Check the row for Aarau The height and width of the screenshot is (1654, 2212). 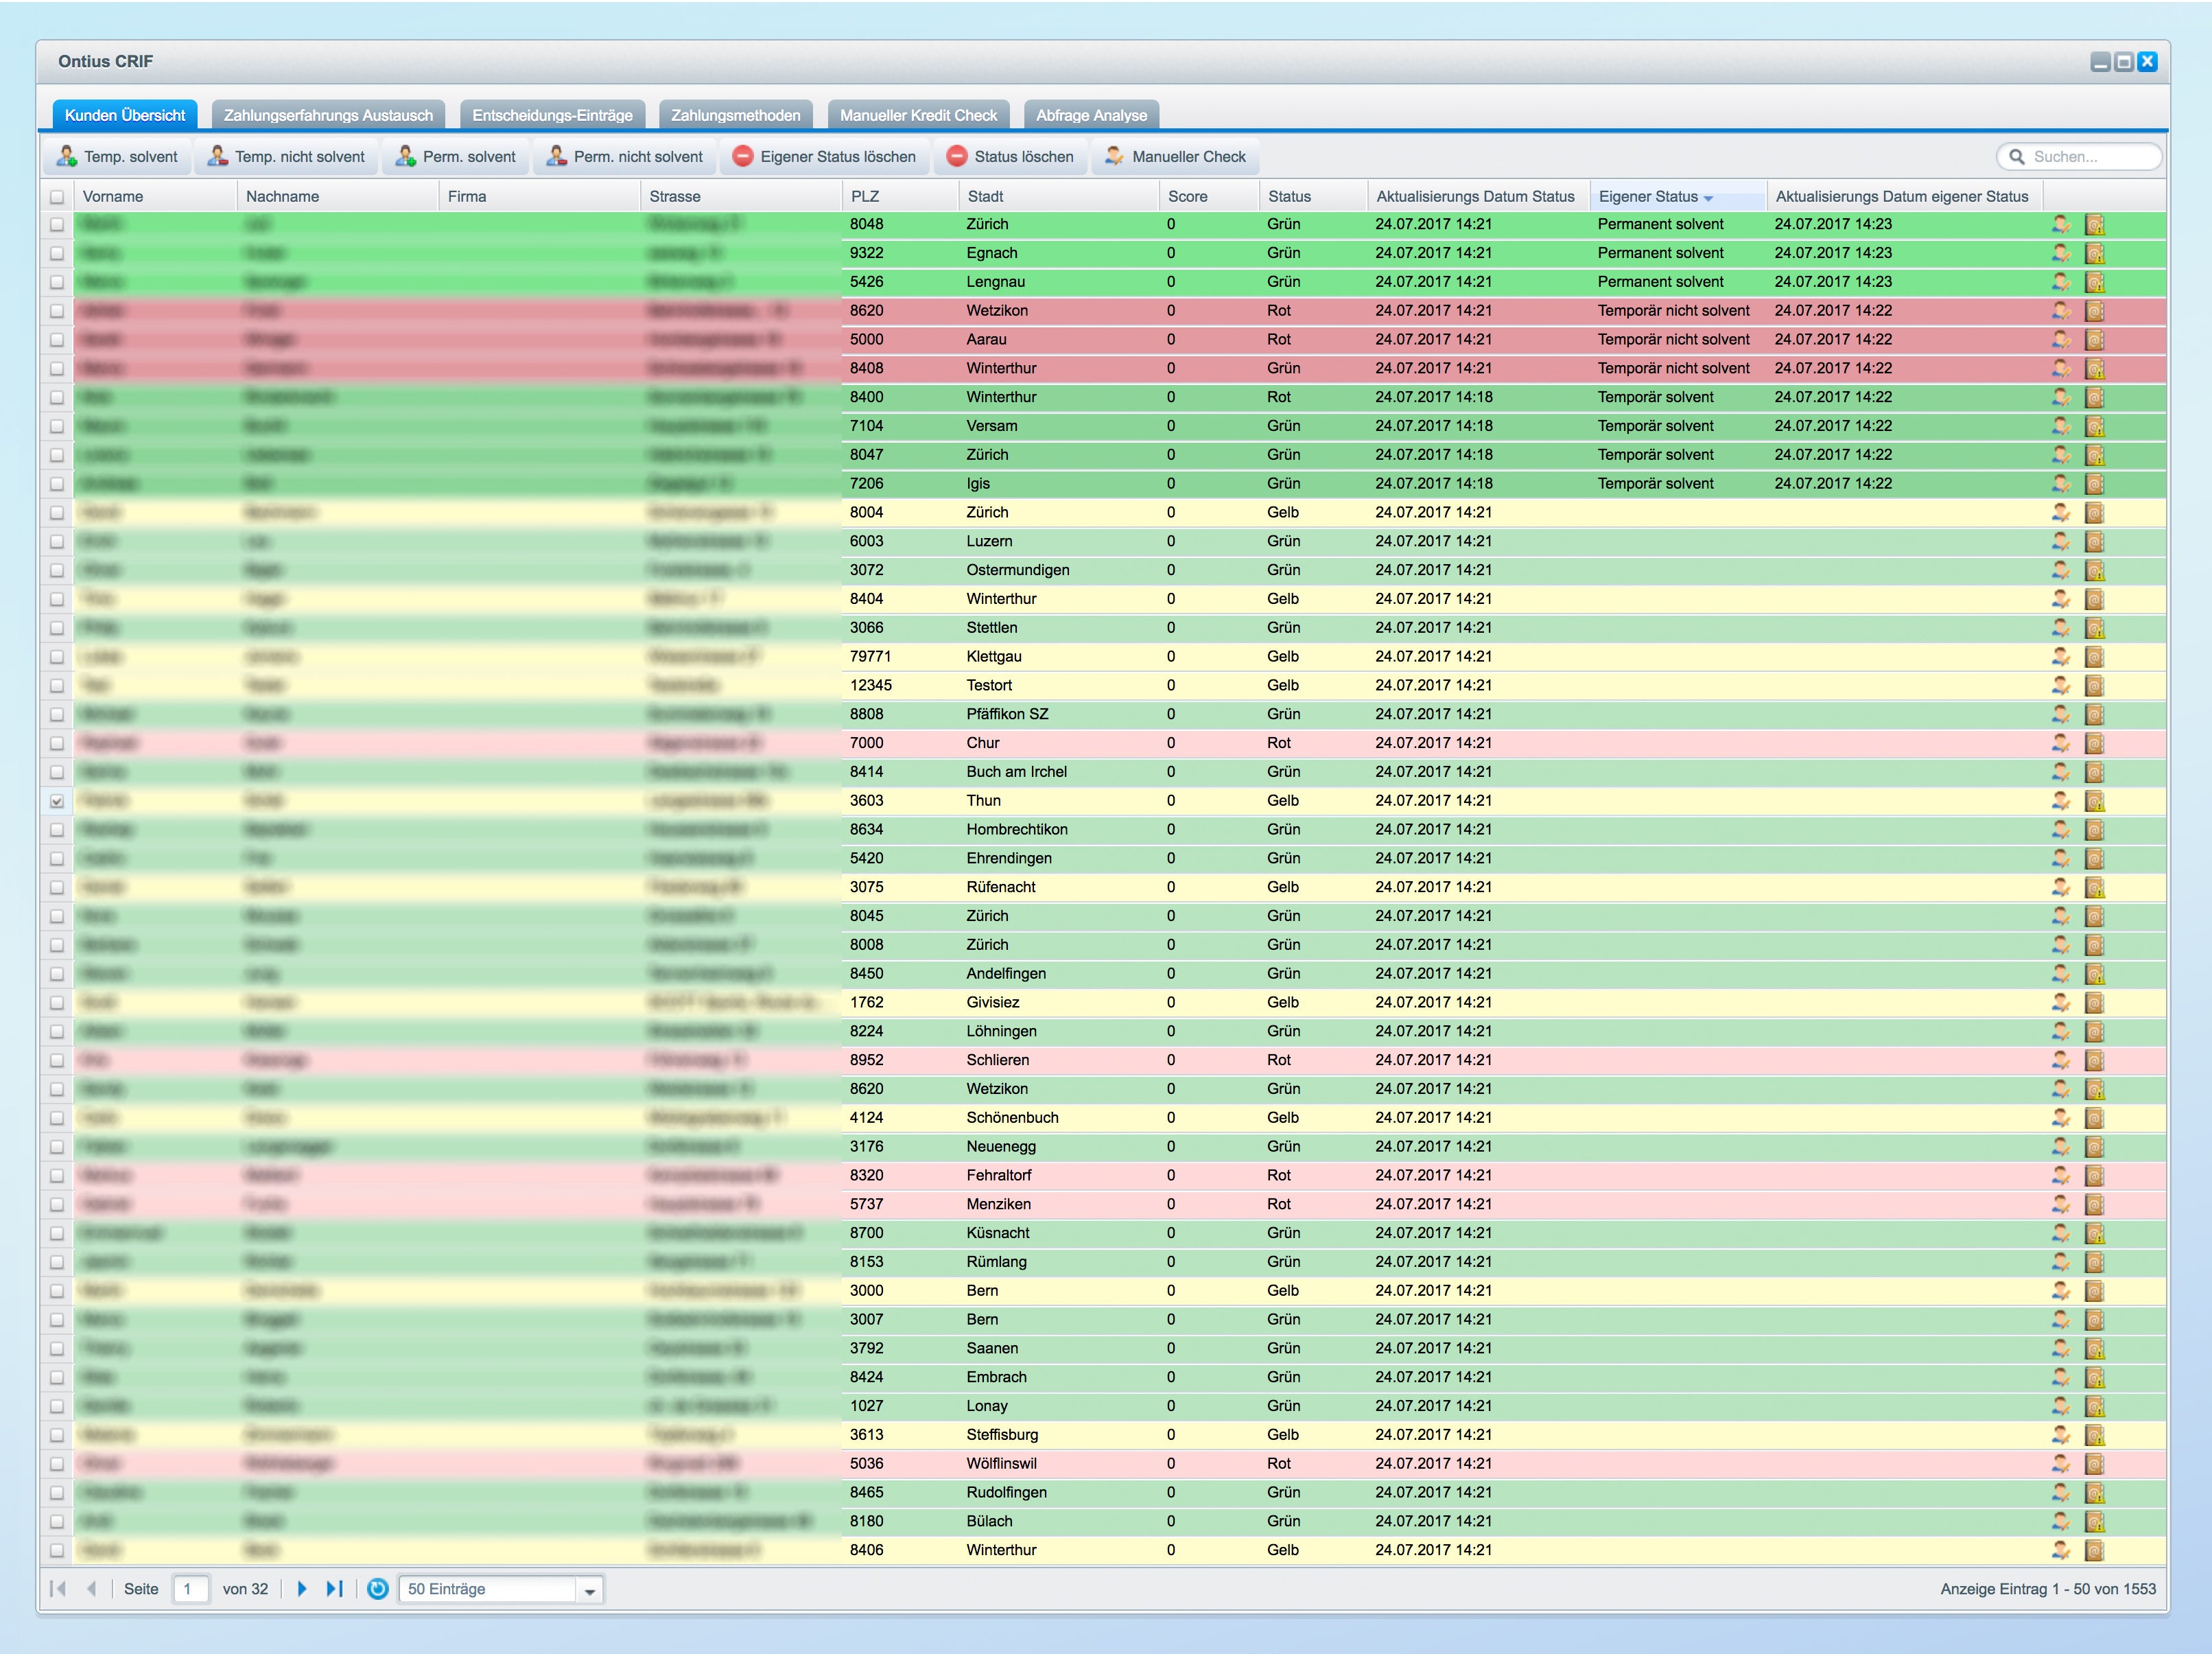[57, 340]
